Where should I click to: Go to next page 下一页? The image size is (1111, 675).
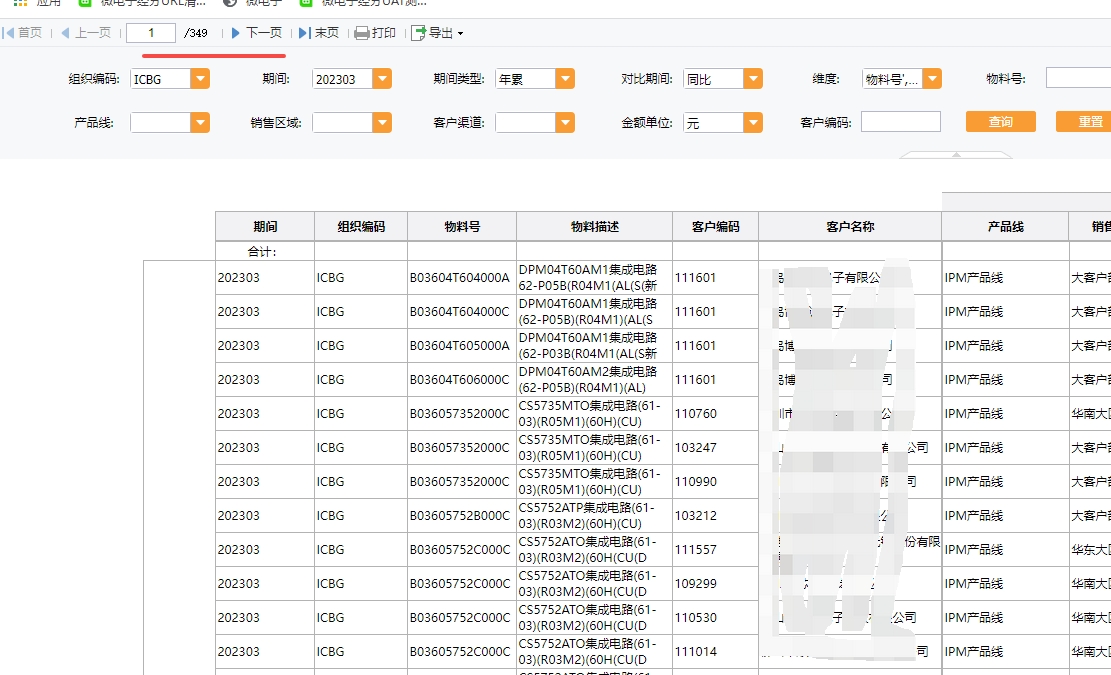[x=256, y=33]
